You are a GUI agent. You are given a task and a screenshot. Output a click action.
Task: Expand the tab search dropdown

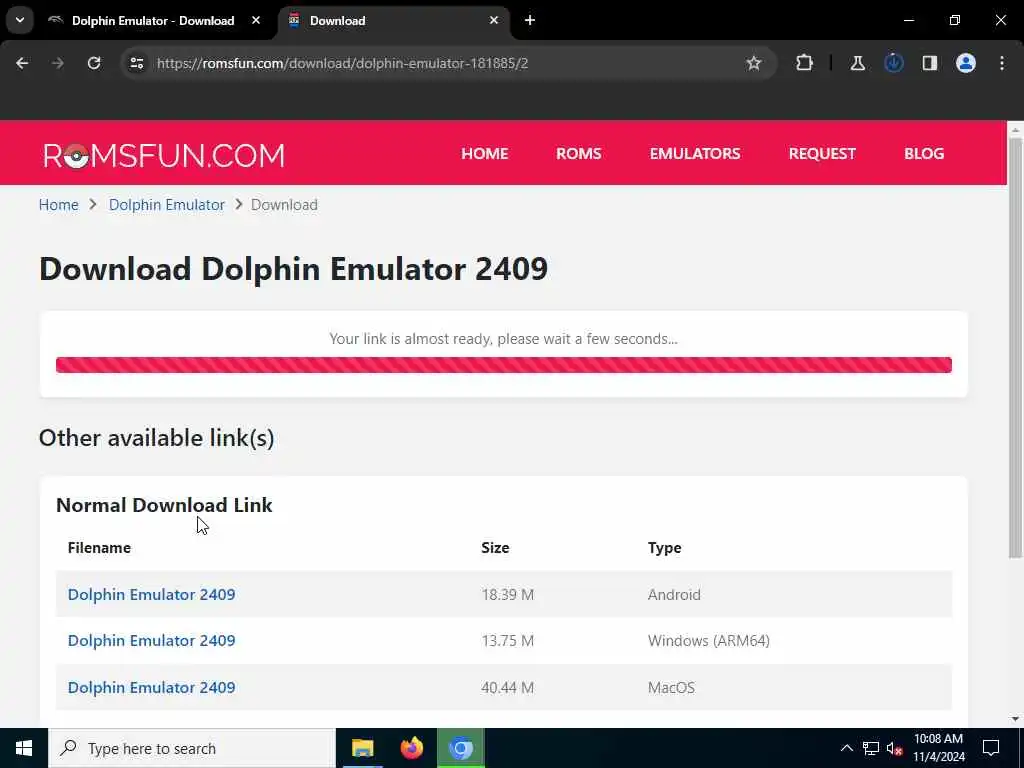tap(20, 20)
